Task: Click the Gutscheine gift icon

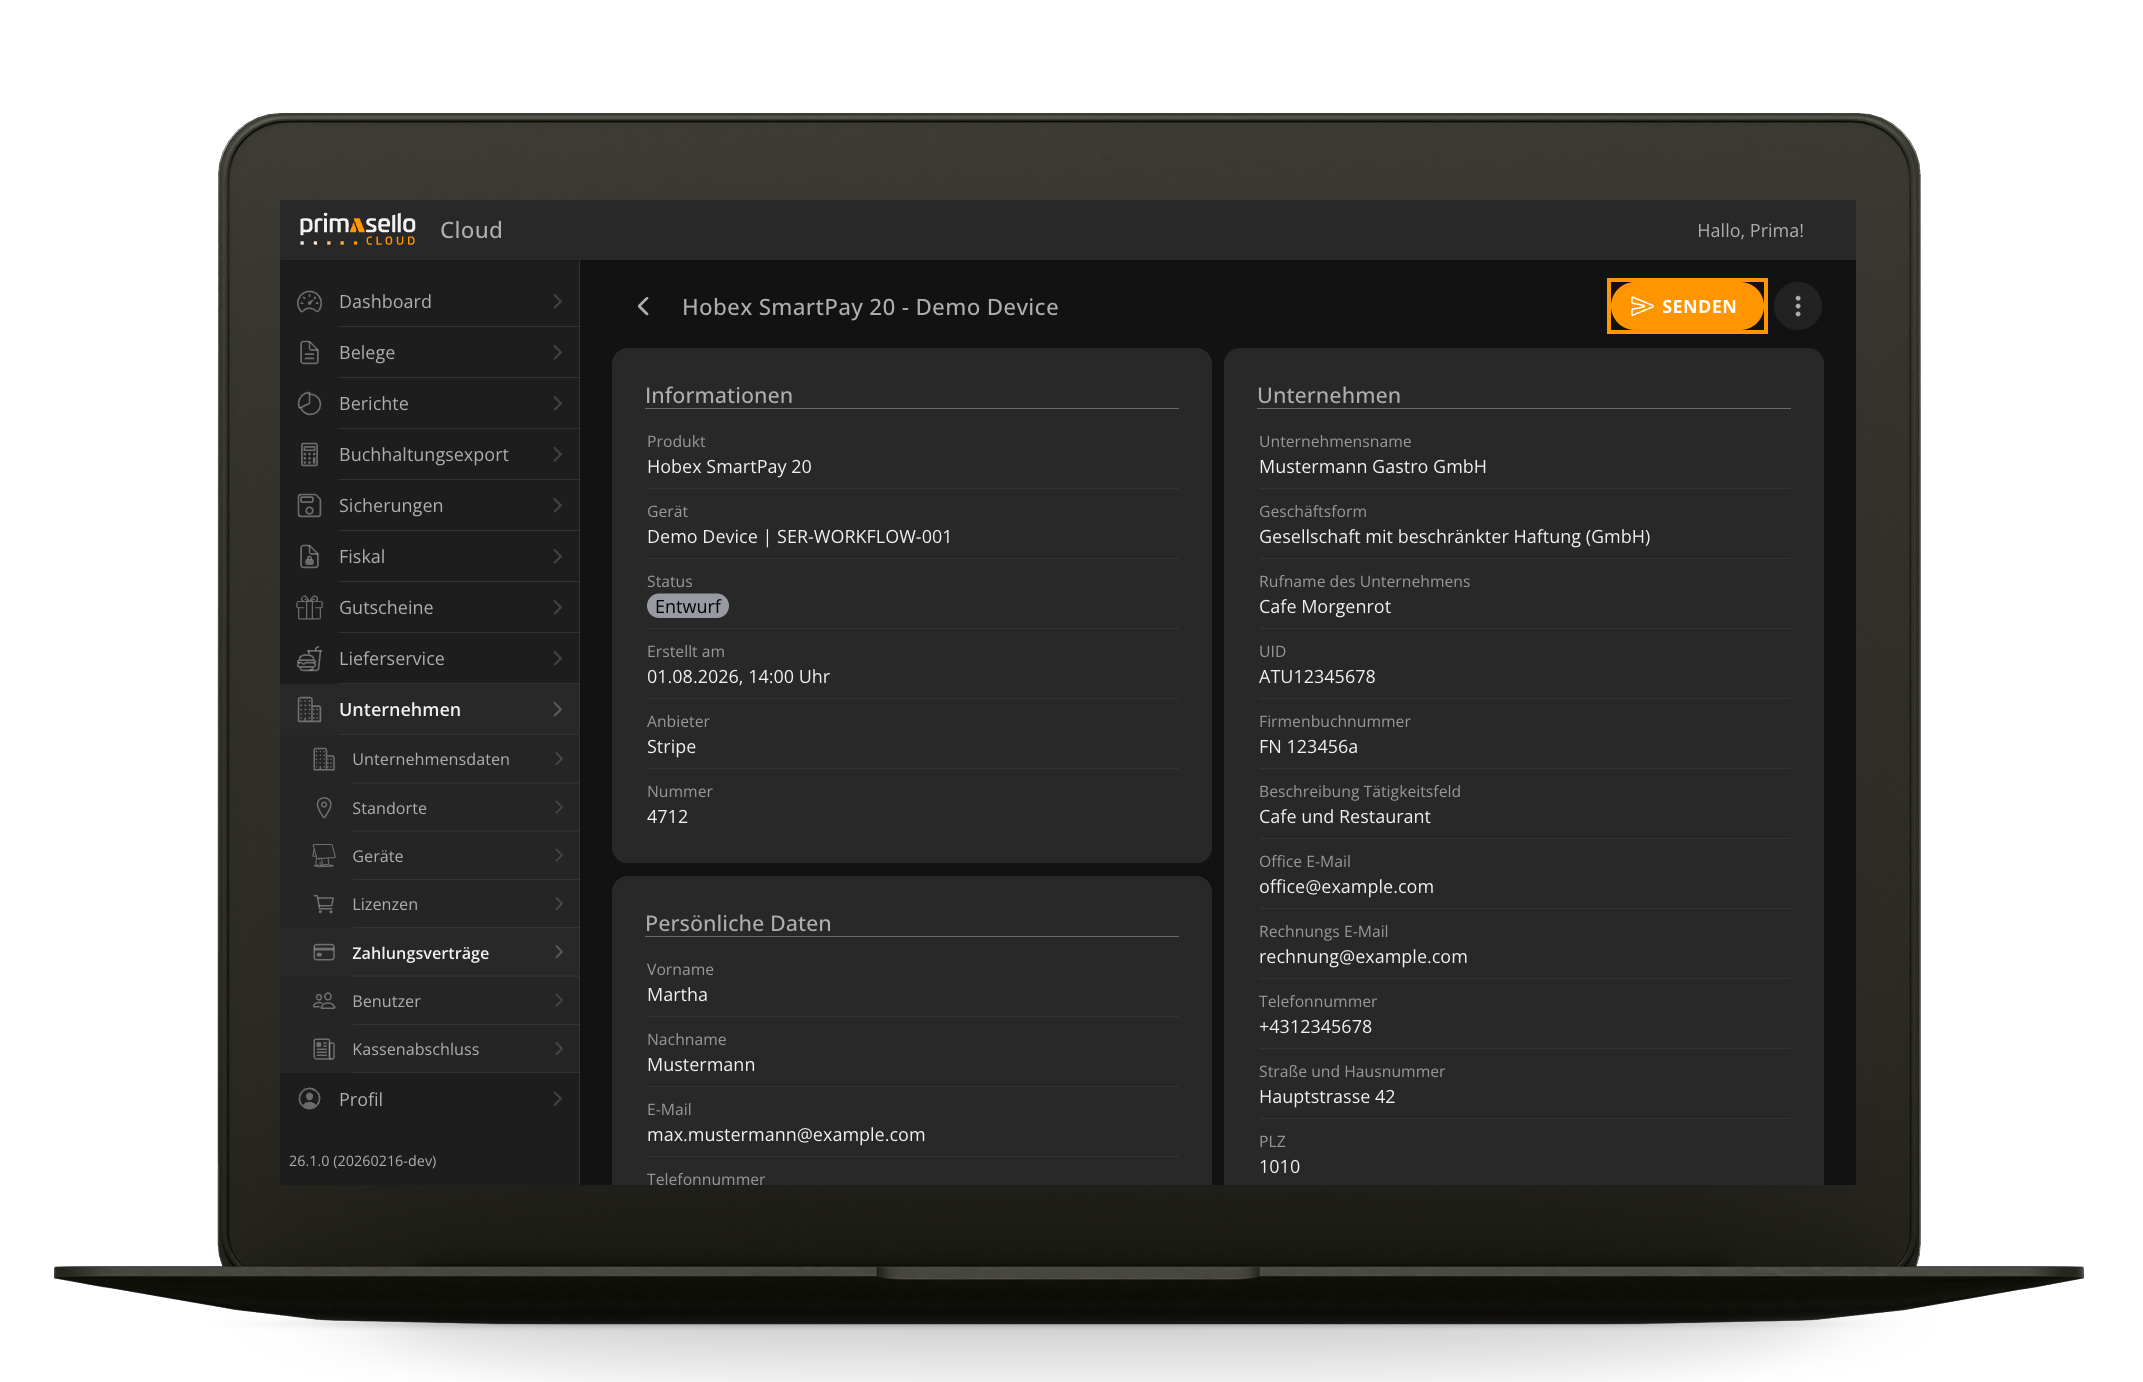Action: pyautogui.click(x=310, y=607)
